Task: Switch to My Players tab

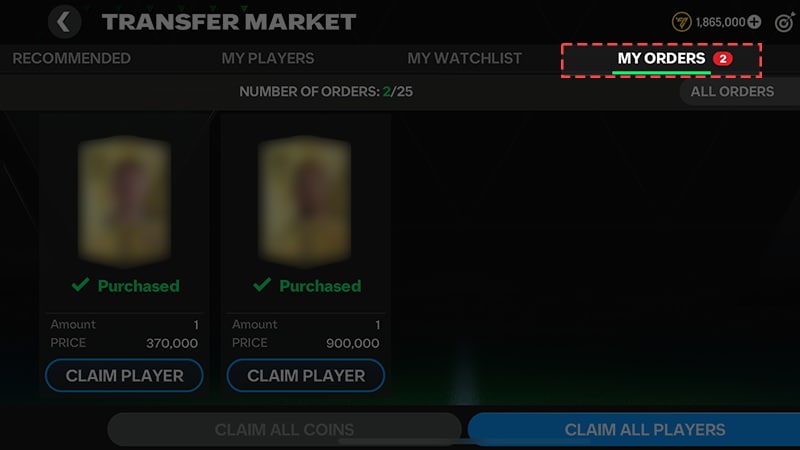Action: [x=268, y=58]
